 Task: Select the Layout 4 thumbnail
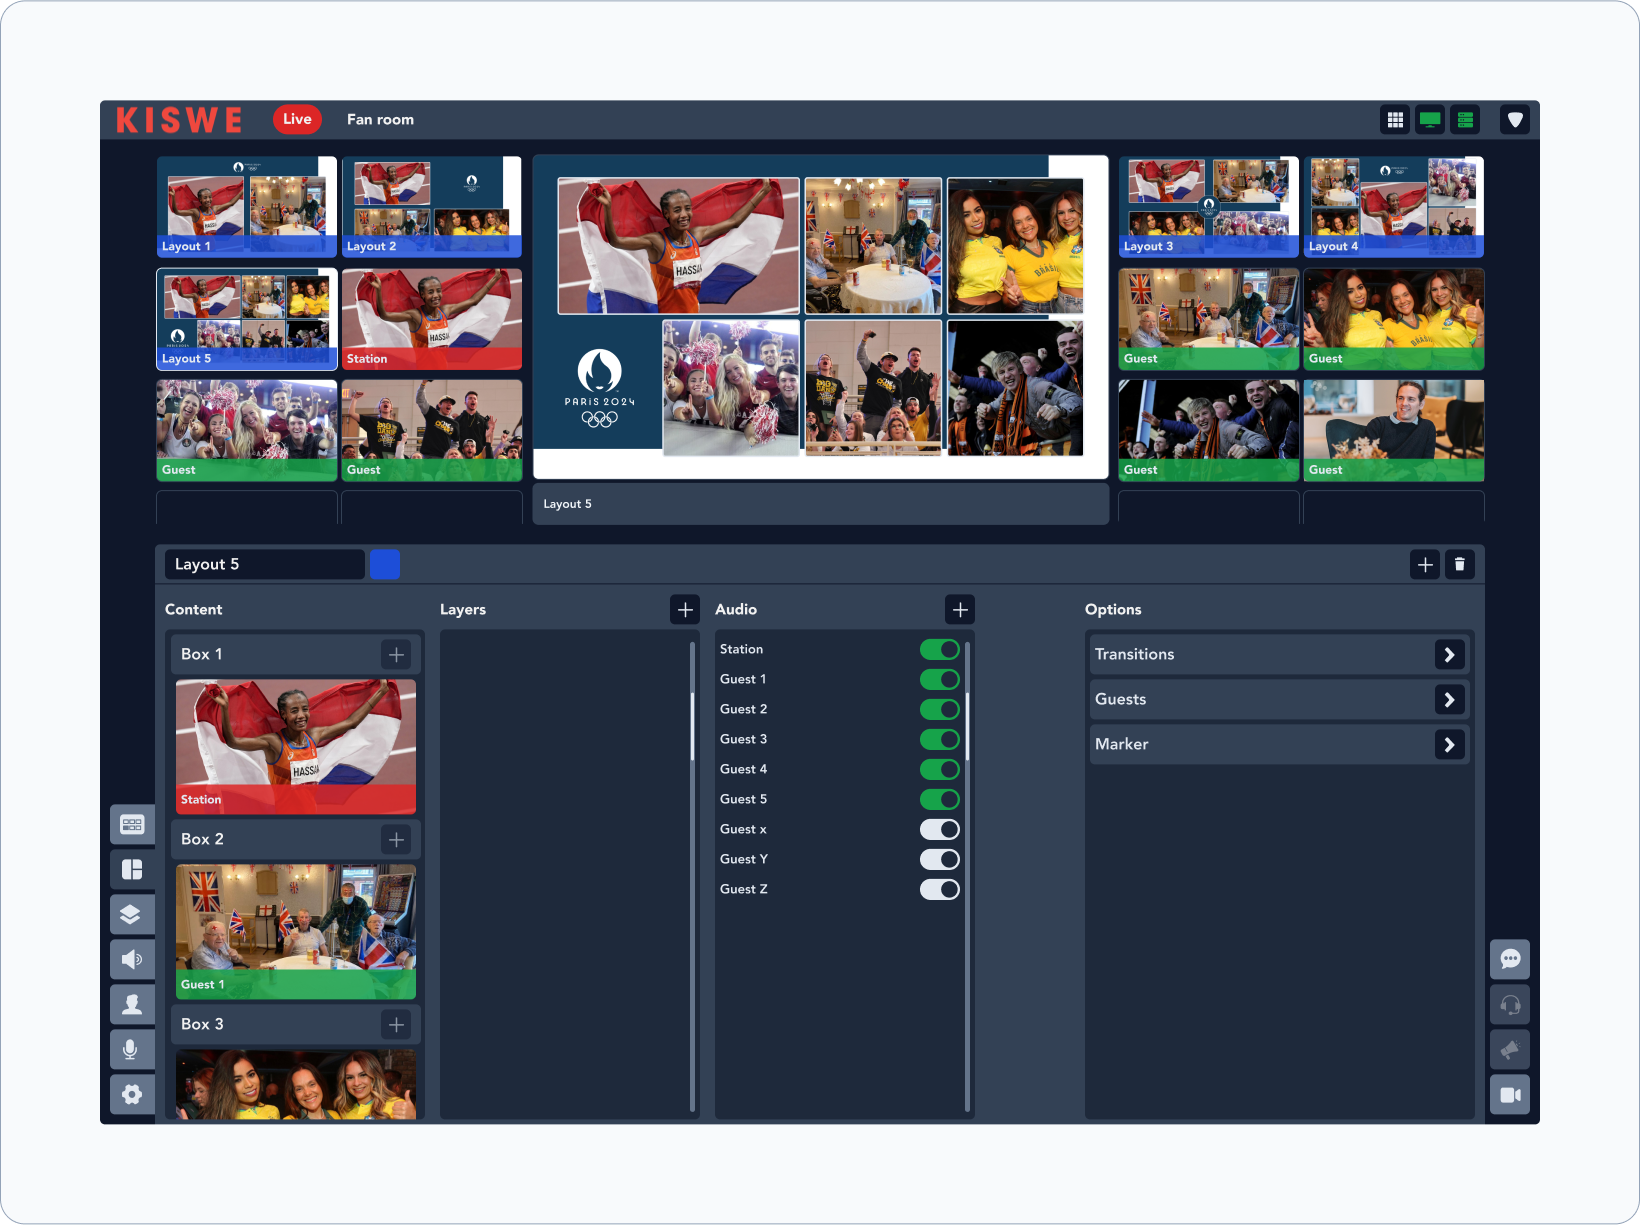(1394, 207)
